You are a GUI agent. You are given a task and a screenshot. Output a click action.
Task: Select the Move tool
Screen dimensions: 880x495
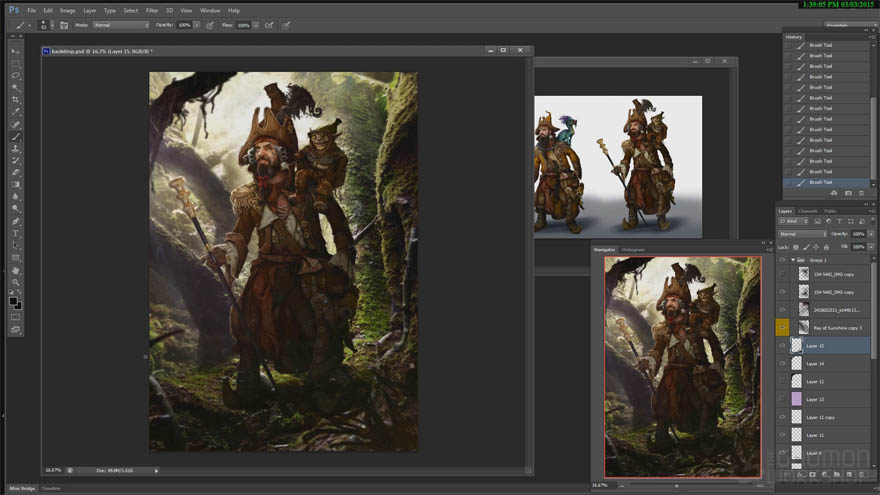pyautogui.click(x=16, y=52)
